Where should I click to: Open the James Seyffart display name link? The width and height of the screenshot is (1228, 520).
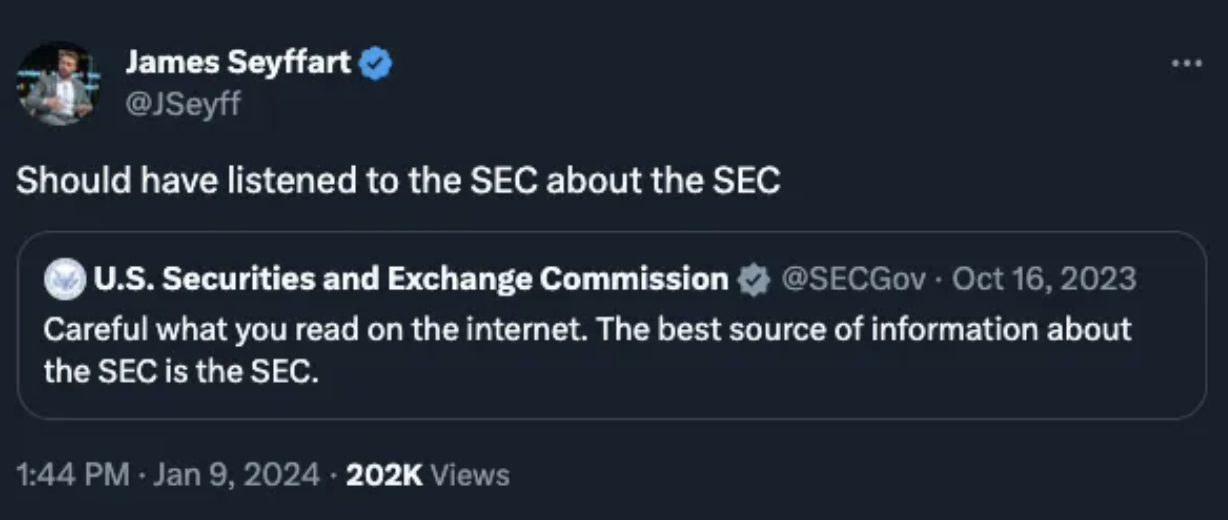(238, 64)
